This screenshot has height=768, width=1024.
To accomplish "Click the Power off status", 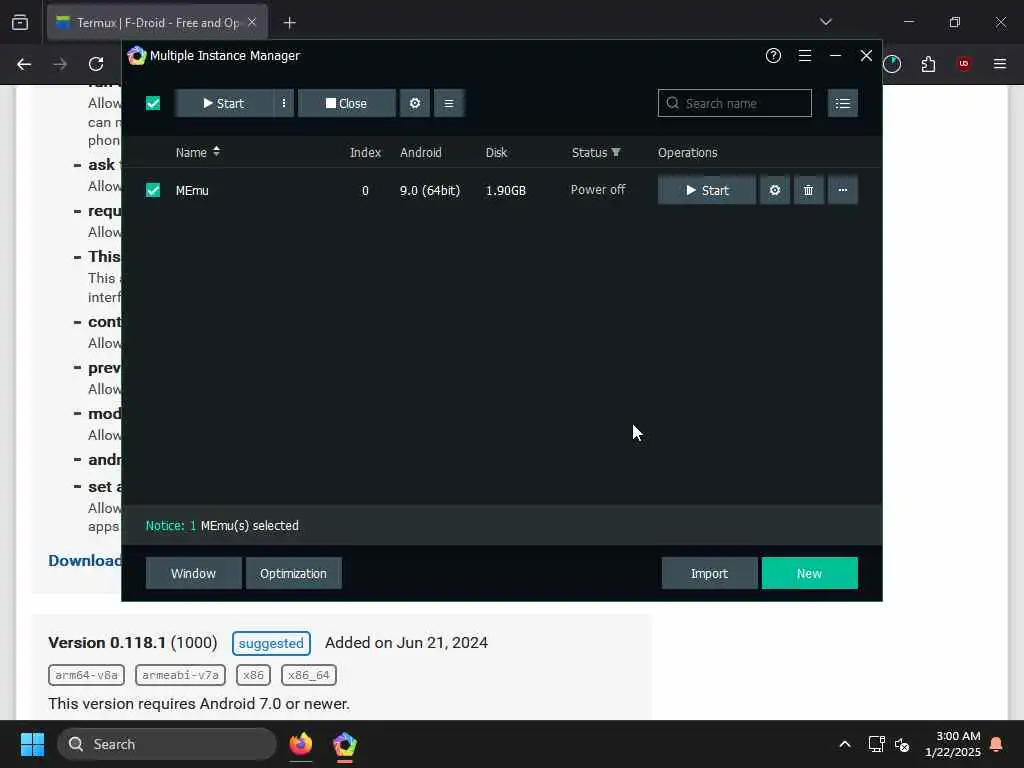I will click(x=598, y=190).
